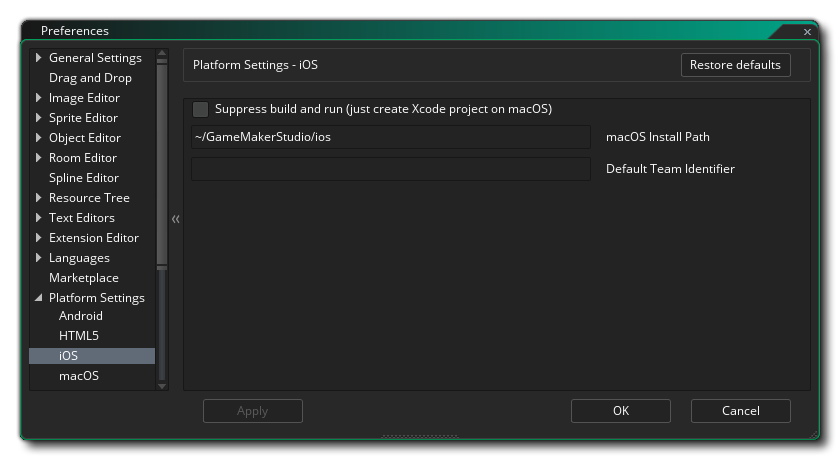Focus the Default Team Identifier field

[391, 169]
